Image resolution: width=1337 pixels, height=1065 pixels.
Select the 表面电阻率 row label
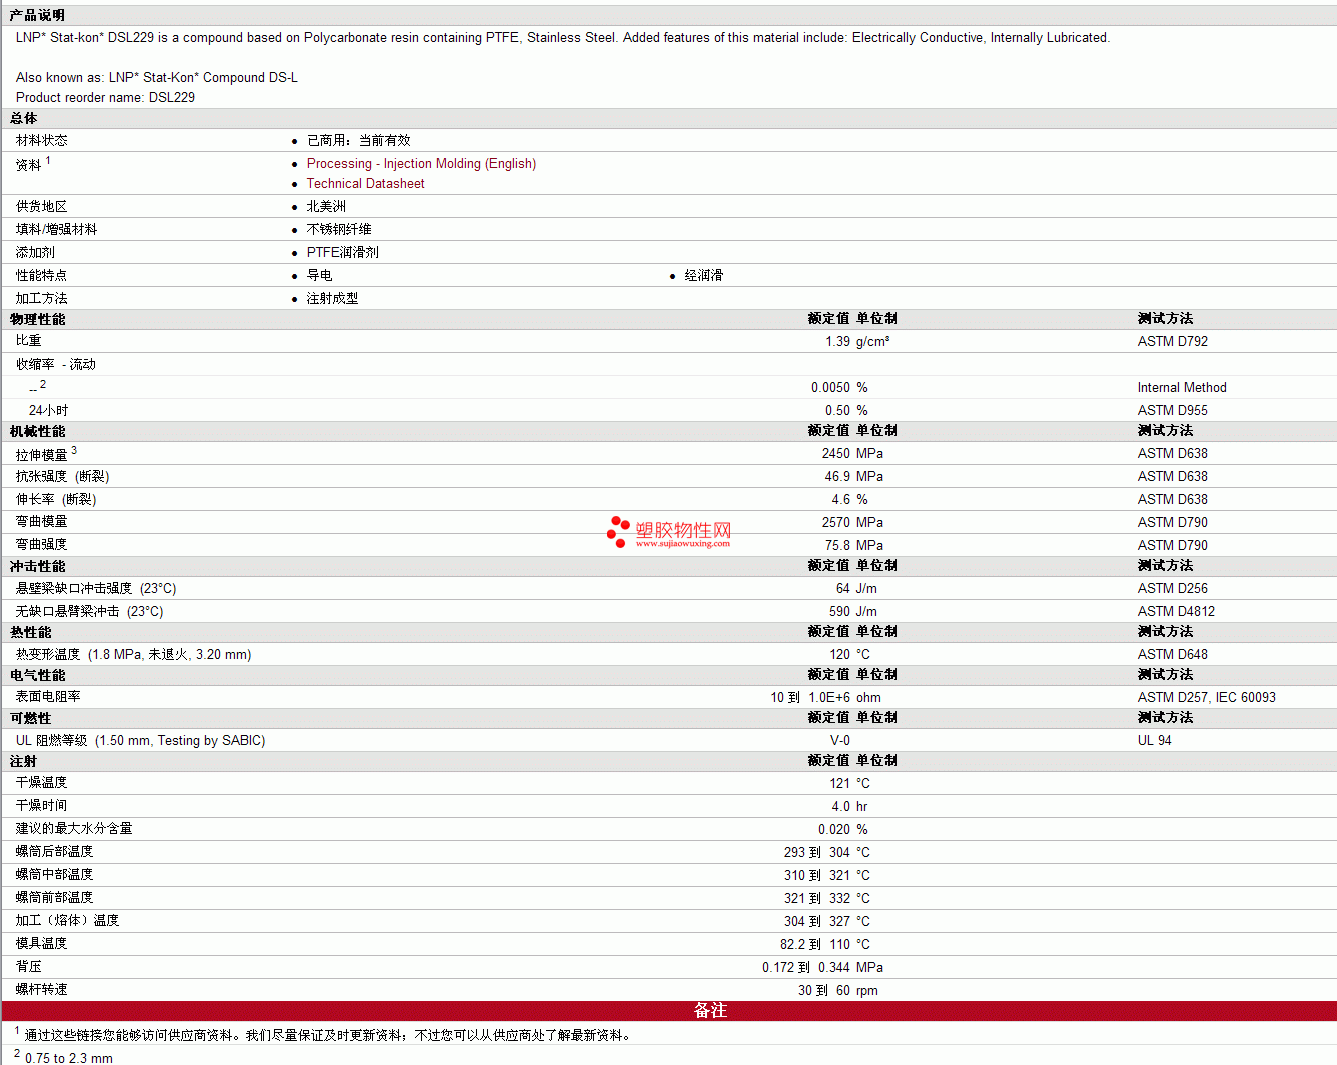[x=48, y=697]
